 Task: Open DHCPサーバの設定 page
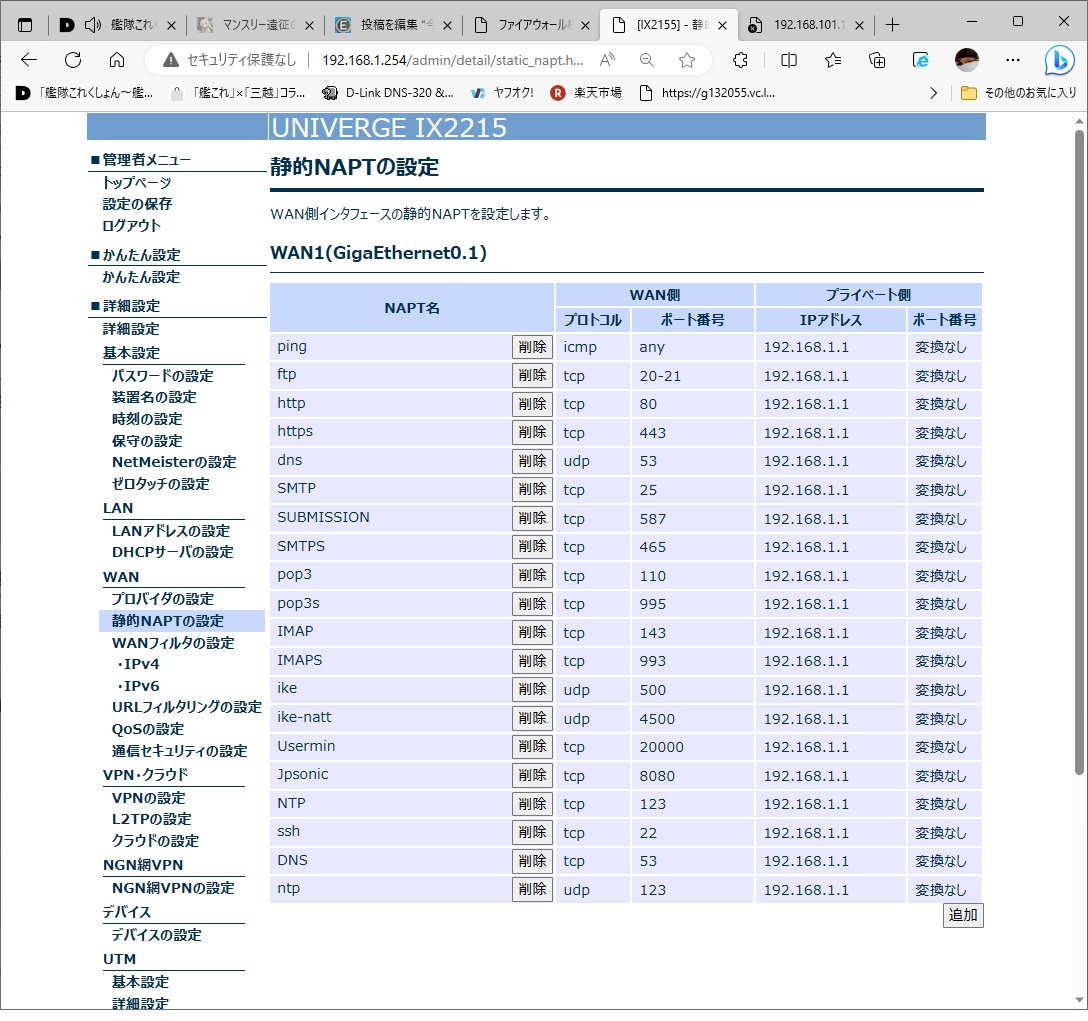(x=172, y=552)
